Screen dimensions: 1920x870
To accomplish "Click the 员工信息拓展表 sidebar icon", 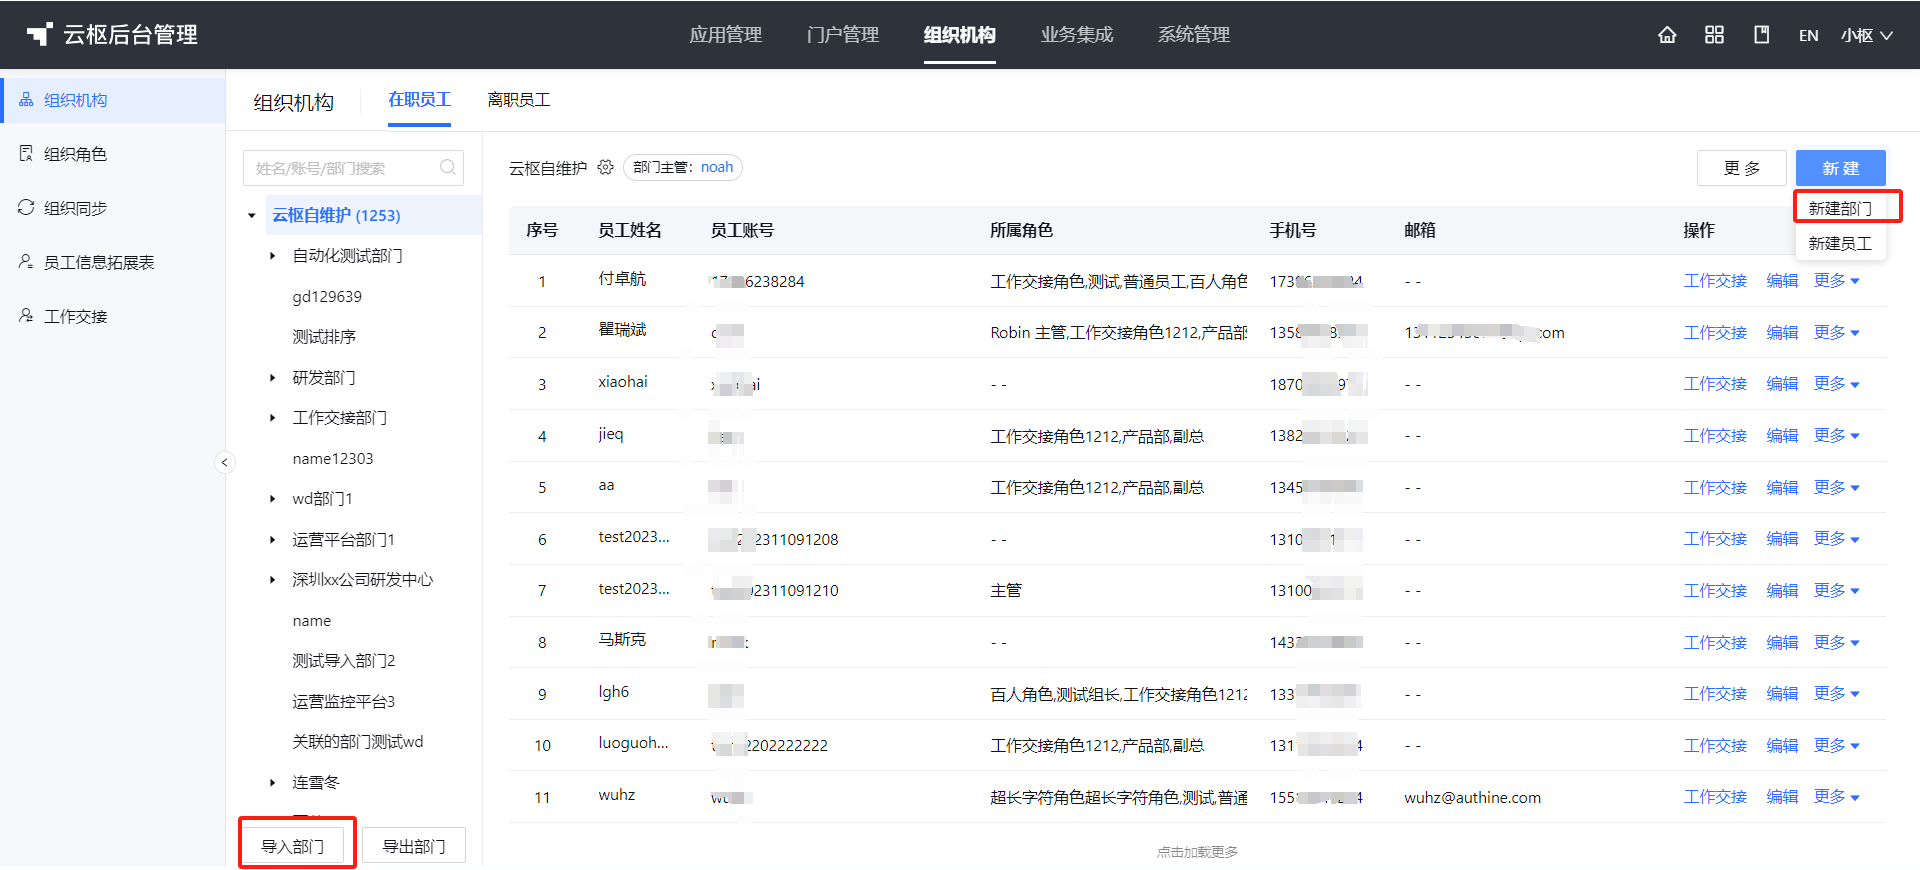I will click(26, 262).
